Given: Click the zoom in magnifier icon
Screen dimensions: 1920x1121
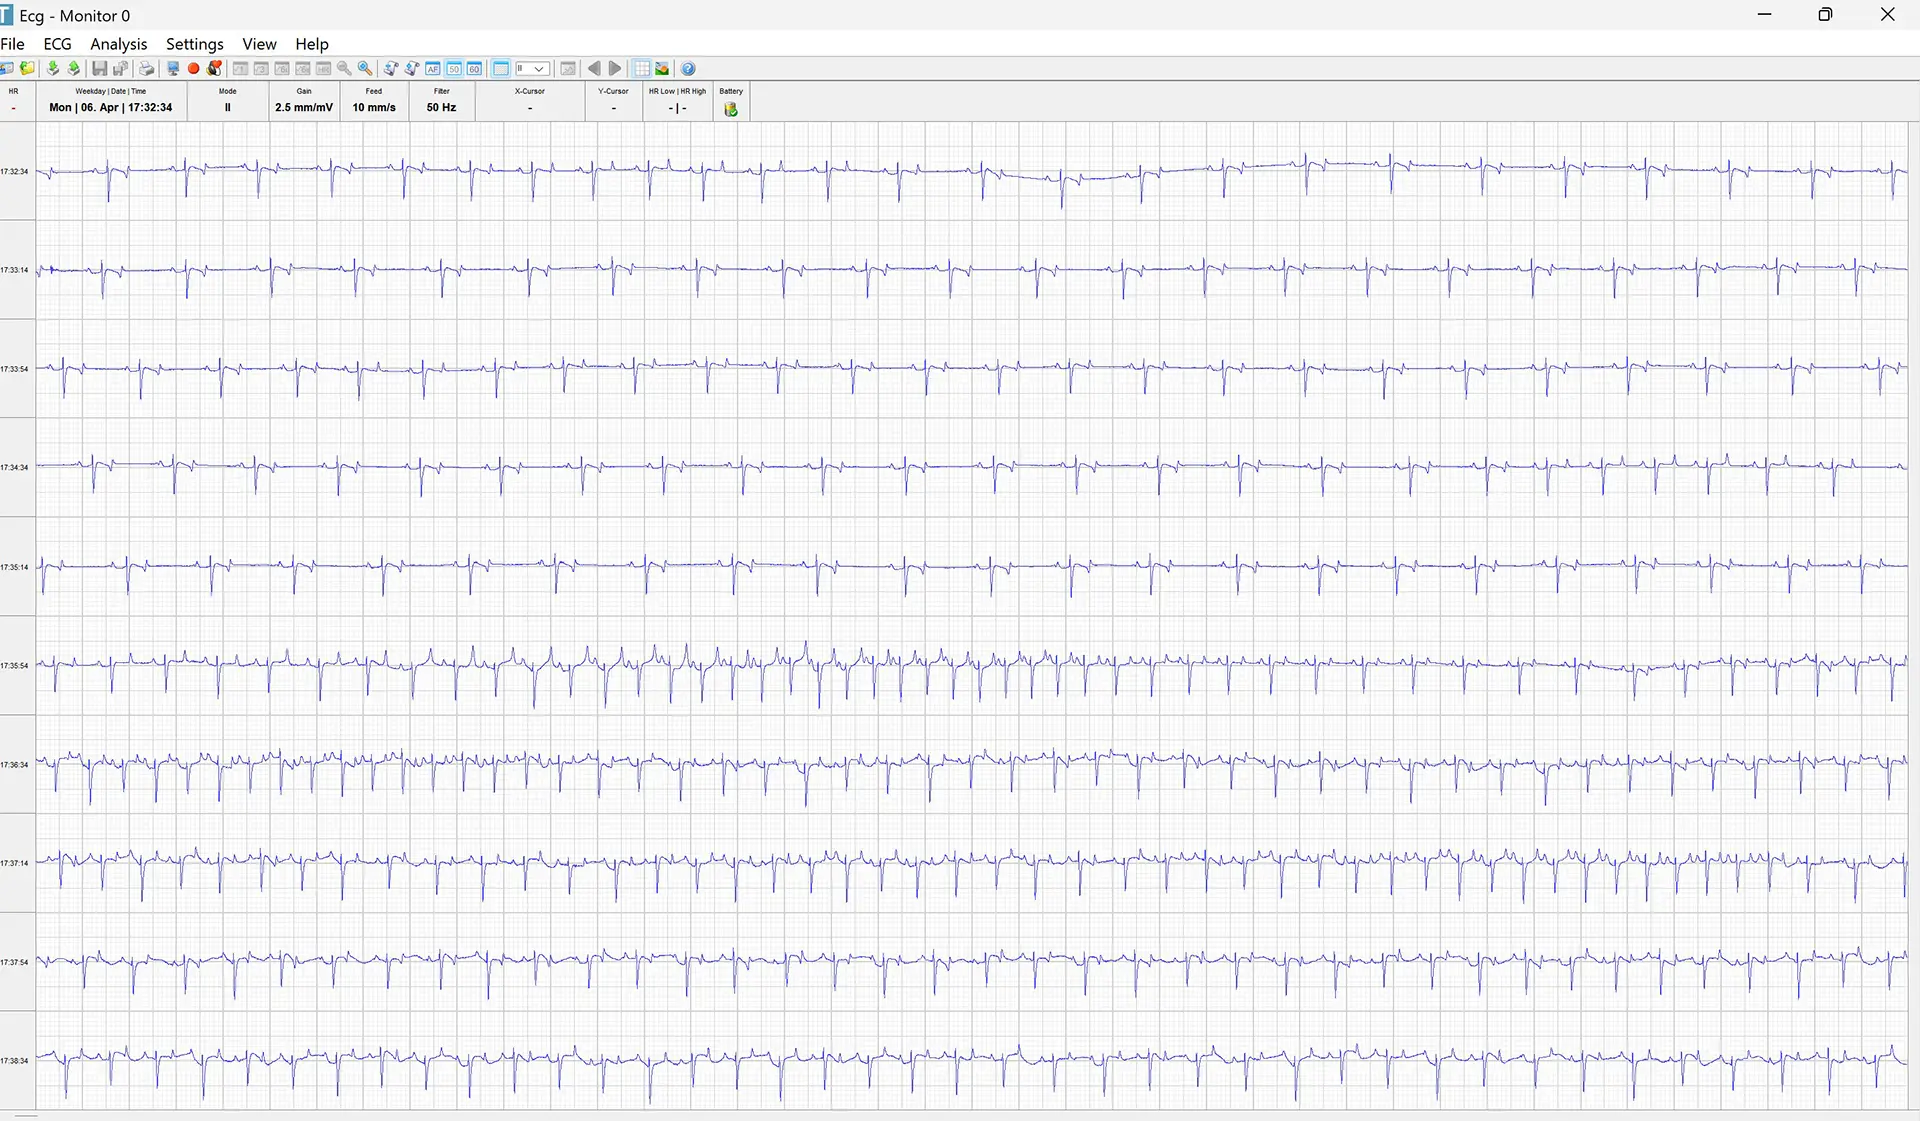Looking at the screenshot, I should [x=365, y=69].
